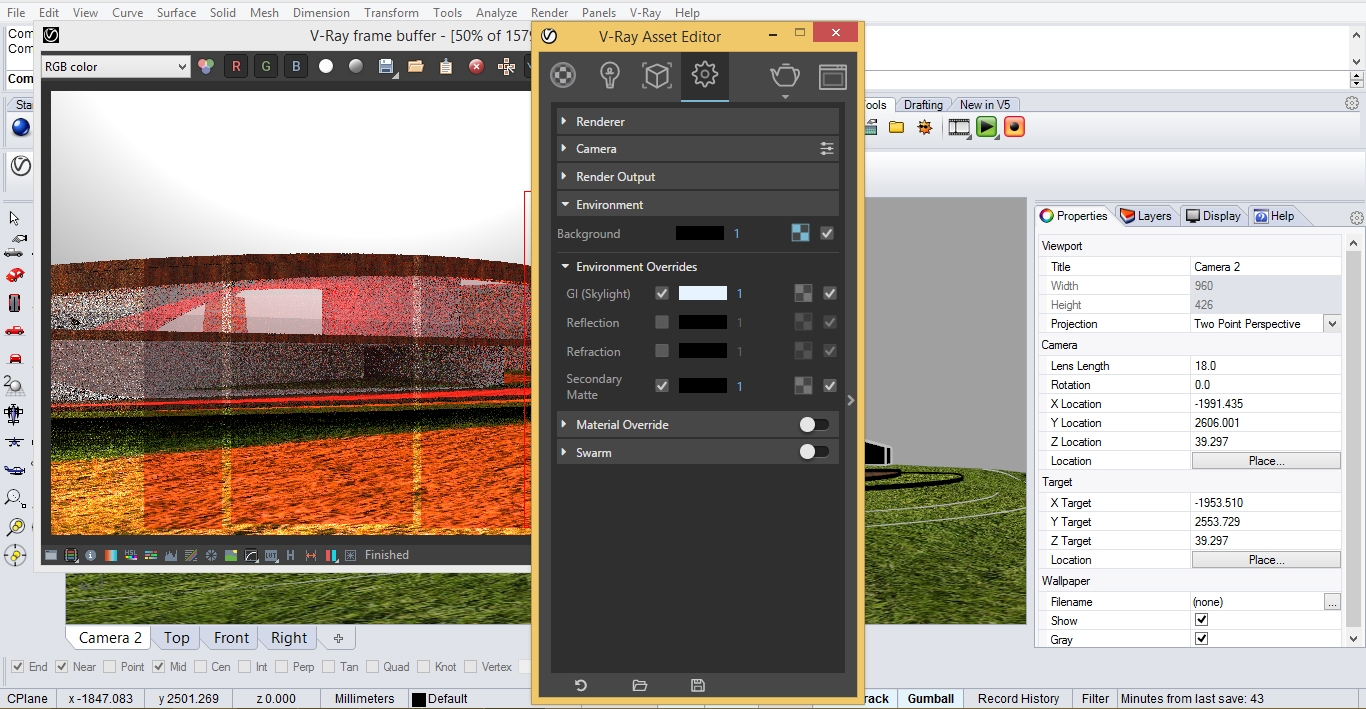Expand Asset Editor side panel arrow
Screen dimensions: 1366x709
click(x=851, y=400)
